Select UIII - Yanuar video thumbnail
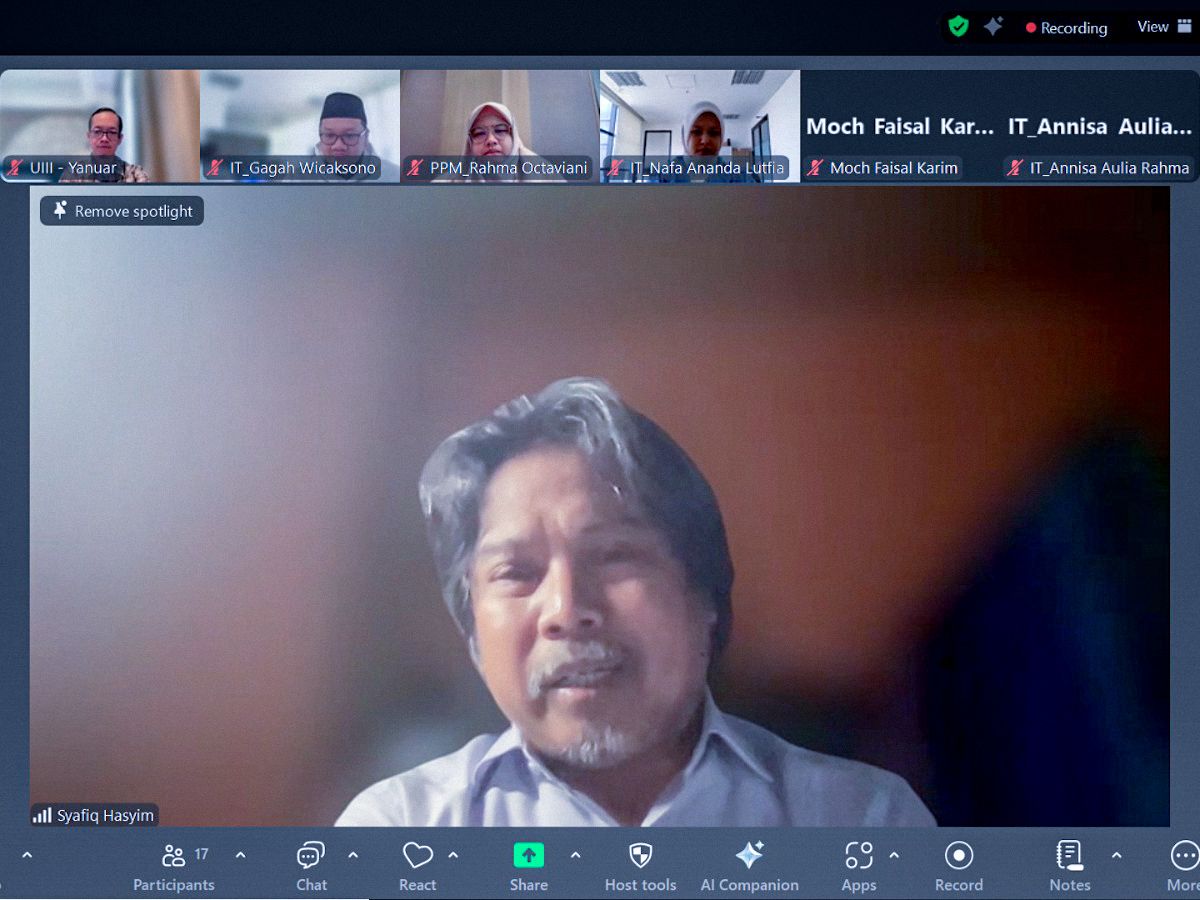This screenshot has height=900, width=1200. (100, 125)
